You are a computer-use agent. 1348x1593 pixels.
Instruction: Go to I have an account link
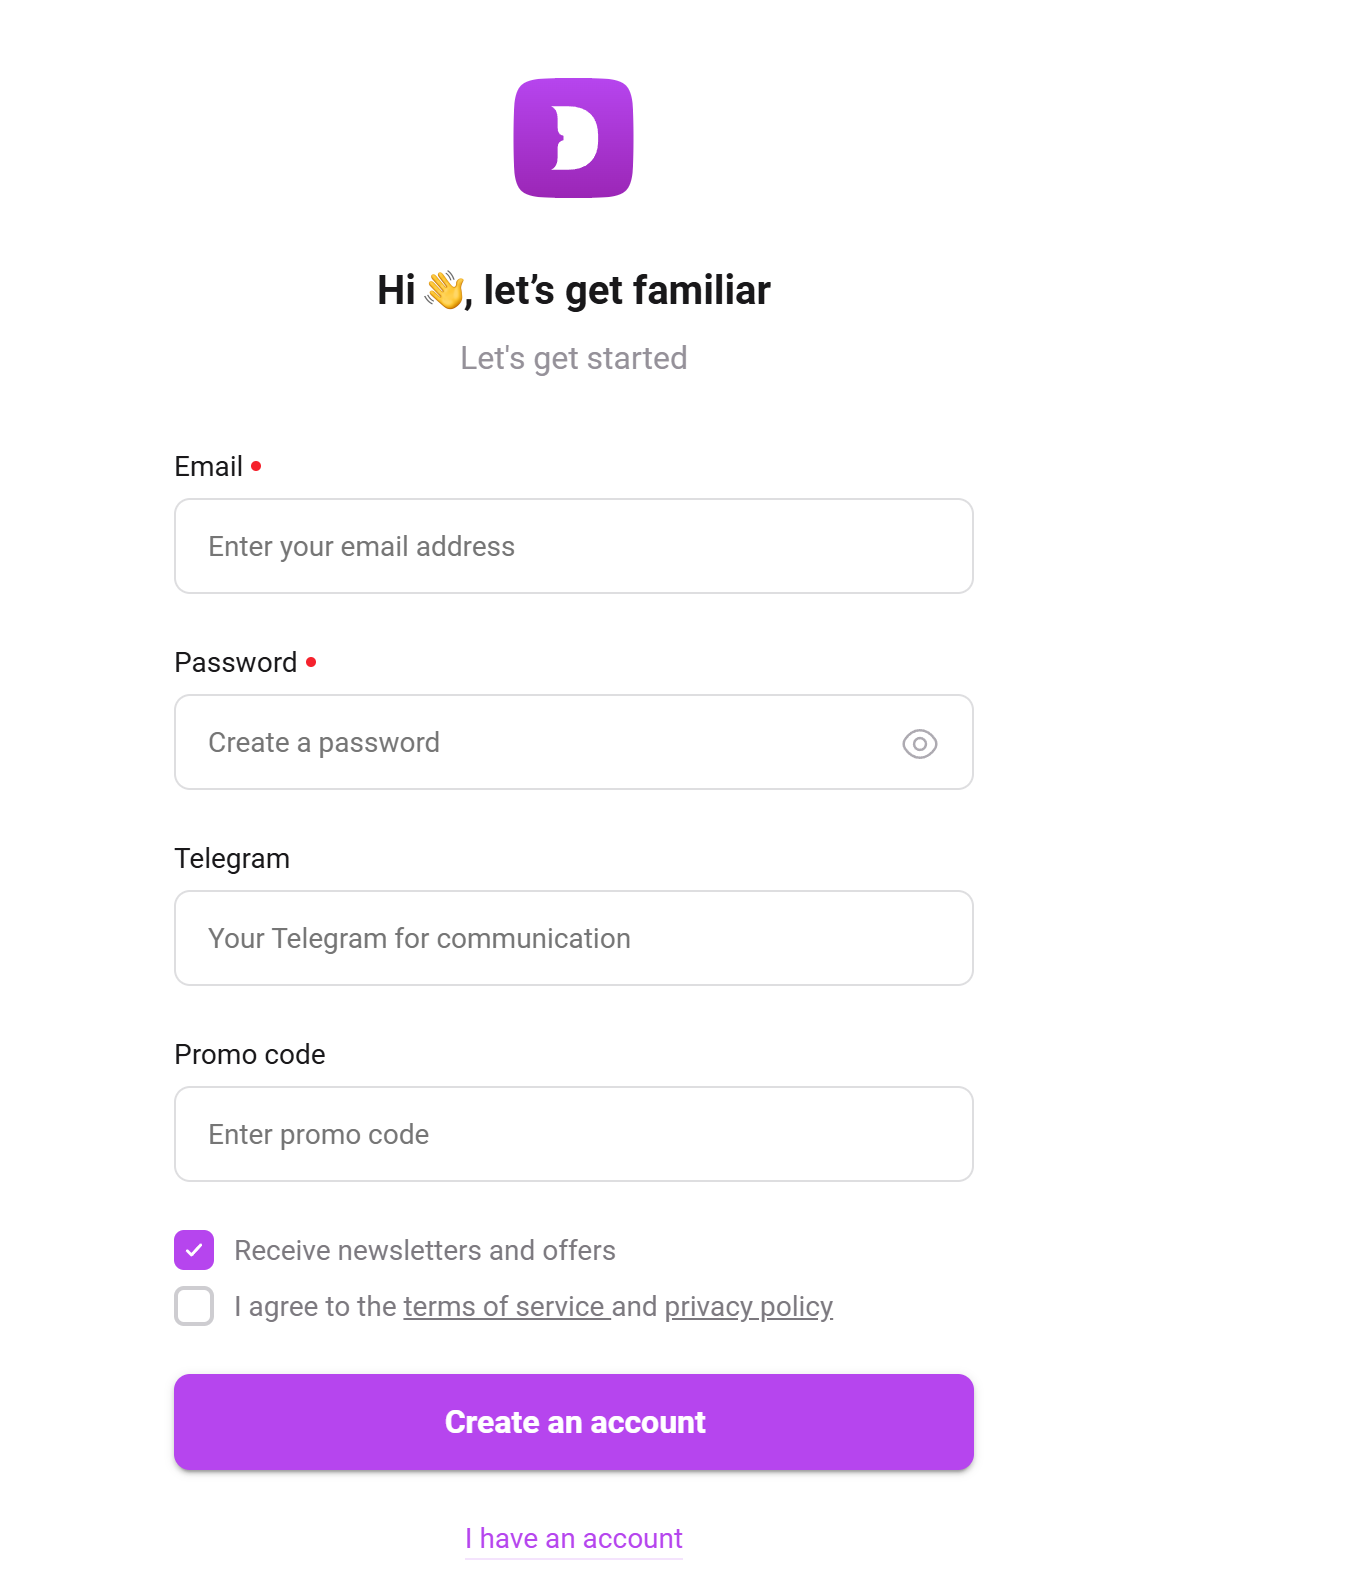tap(574, 1538)
